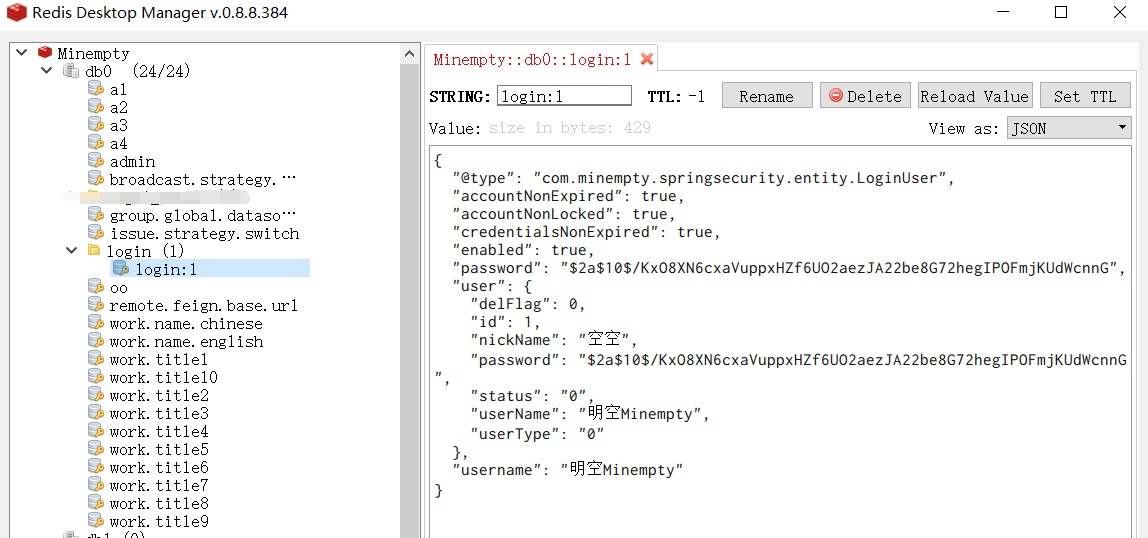The width and height of the screenshot is (1148, 538).
Task: Click the "userName" JSON line
Action: tap(590, 414)
